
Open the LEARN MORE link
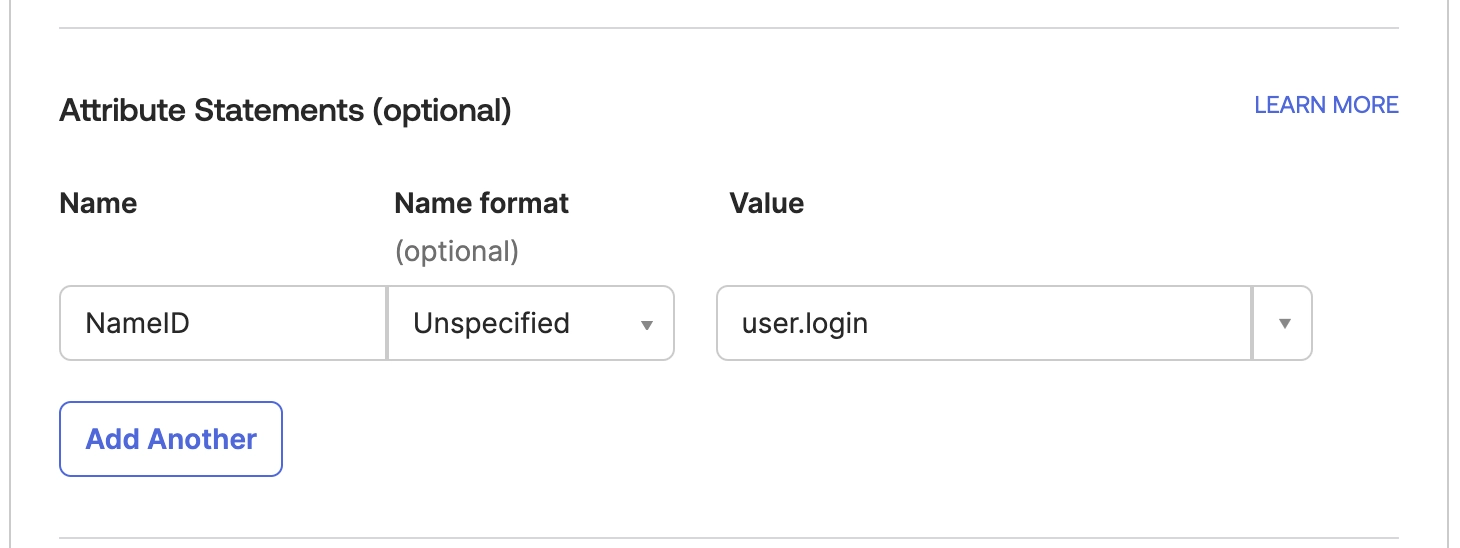[x=1326, y=105]
